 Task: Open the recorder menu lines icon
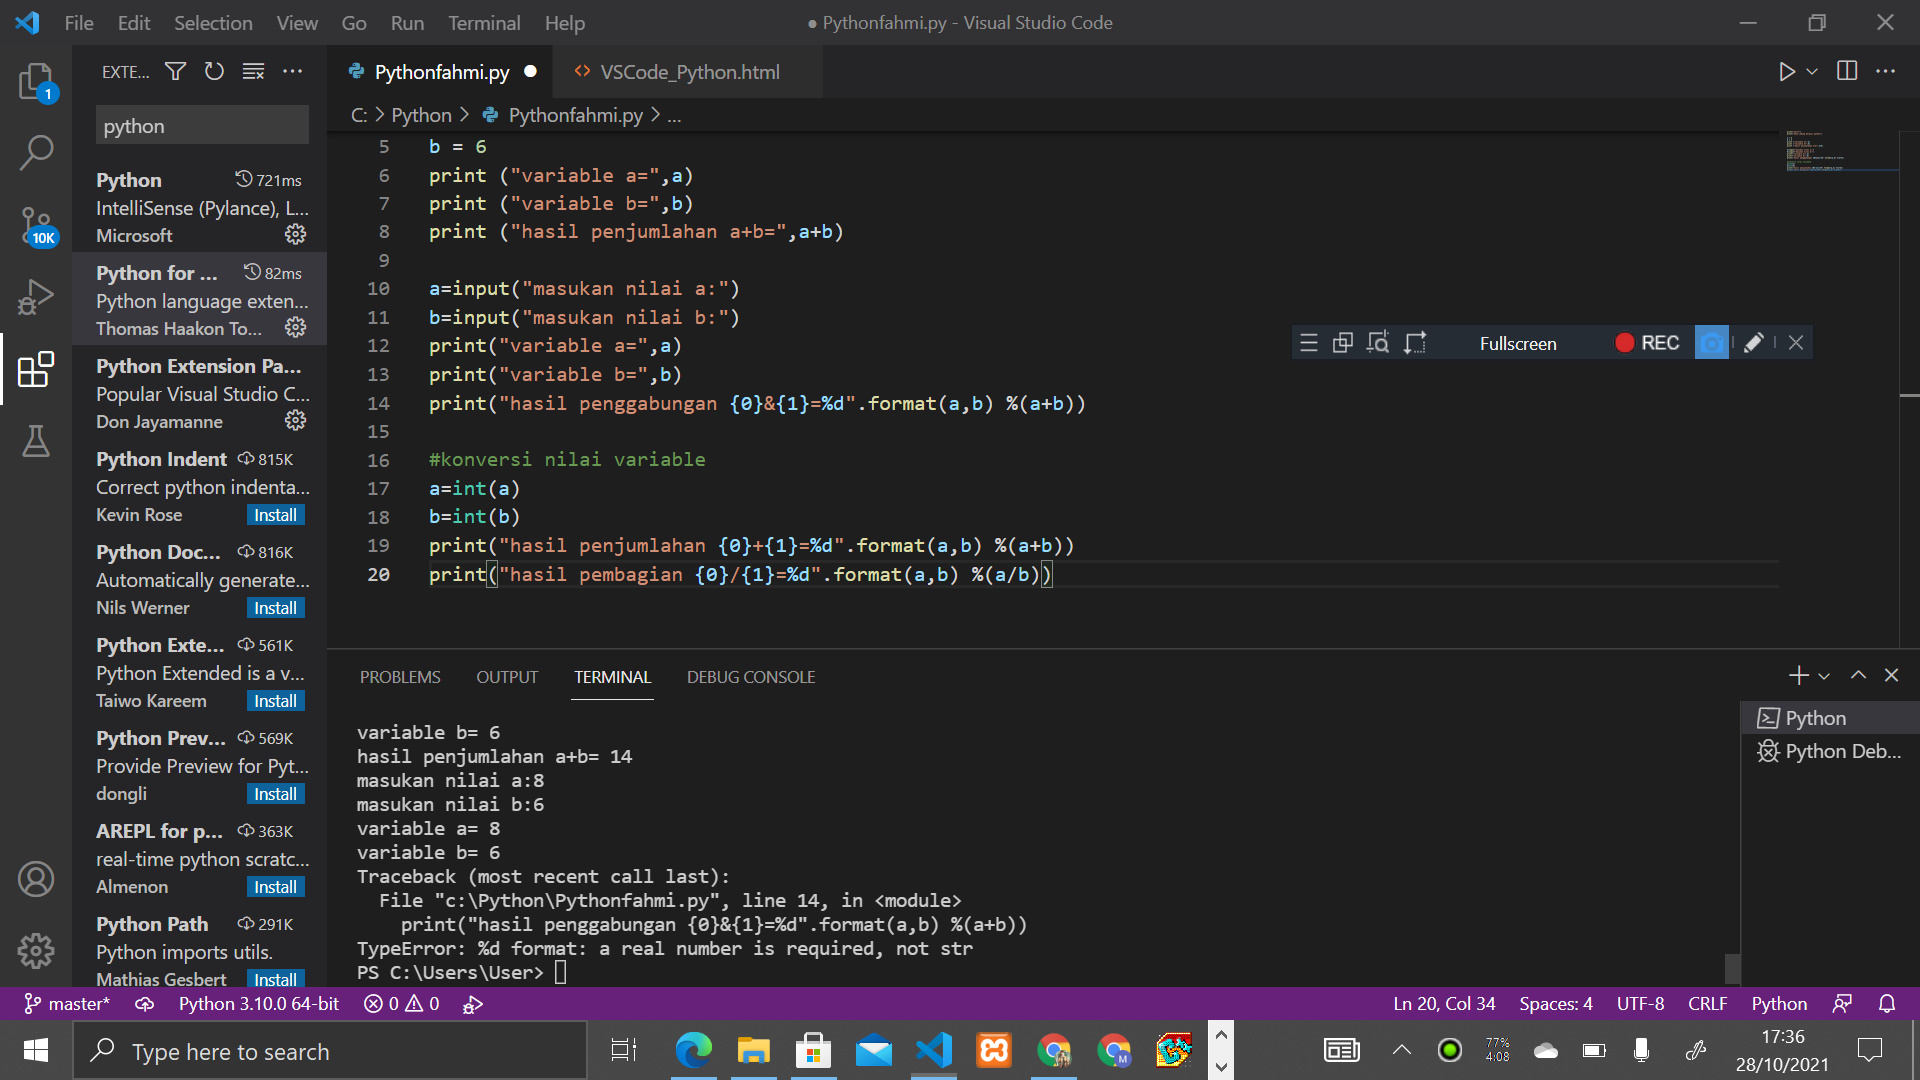[1308, 343]
